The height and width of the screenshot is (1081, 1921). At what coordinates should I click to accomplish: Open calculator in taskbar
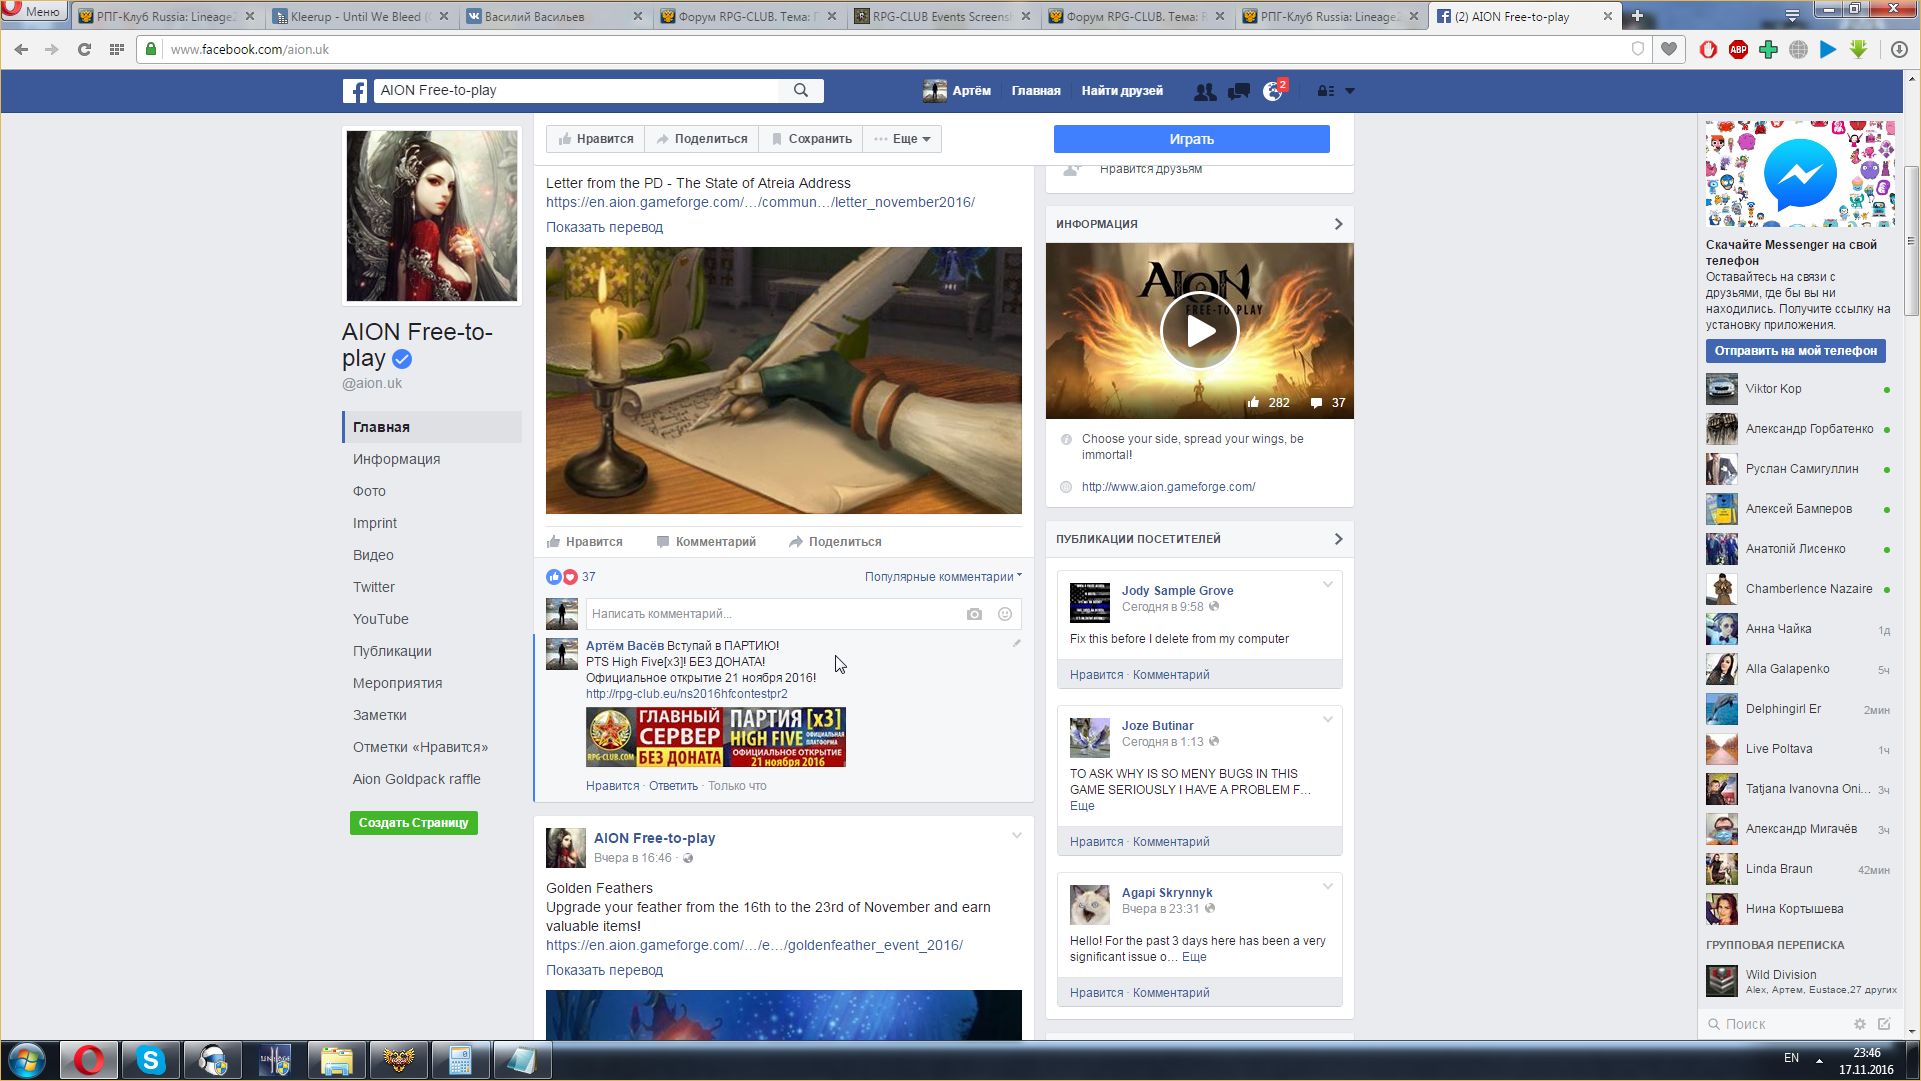[460, 1060]
